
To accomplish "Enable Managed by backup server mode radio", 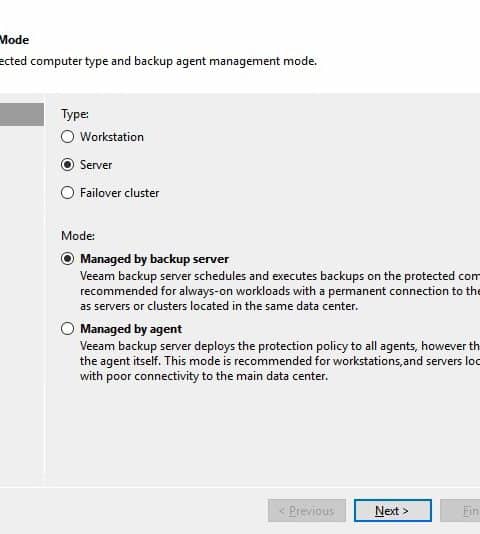I will [x=67, y=259].
